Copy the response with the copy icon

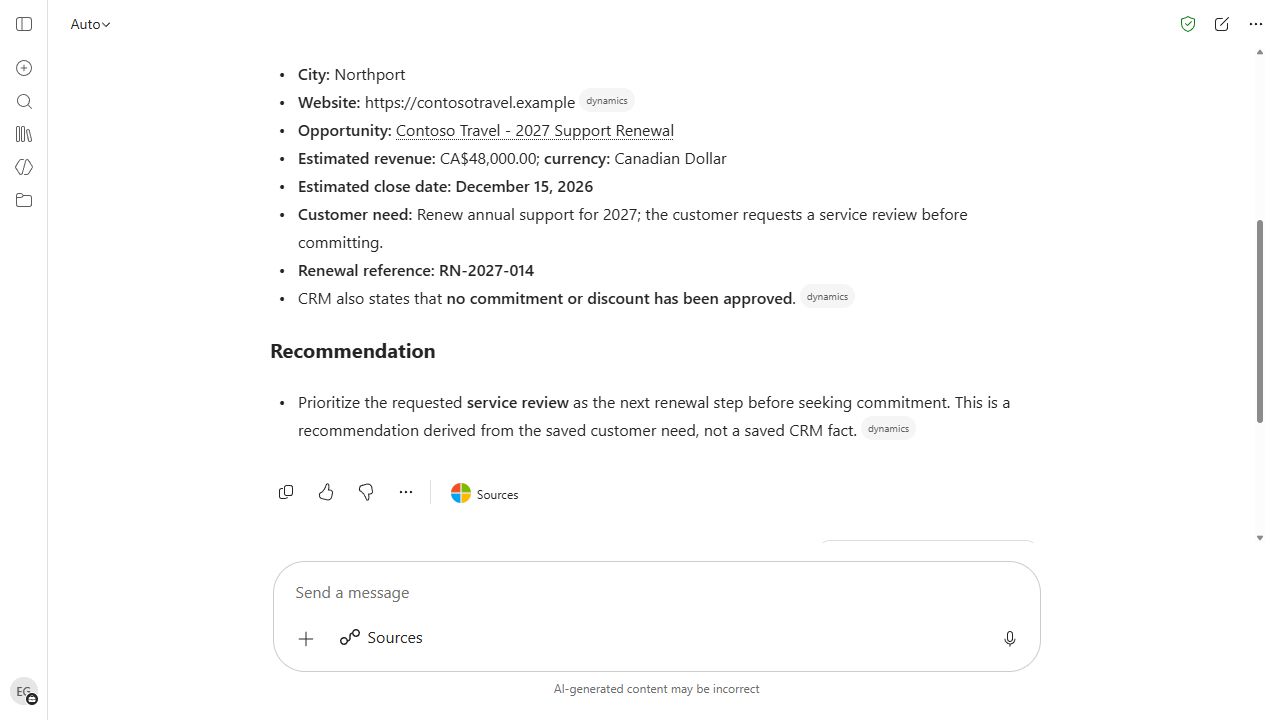(x=286, y=492)
